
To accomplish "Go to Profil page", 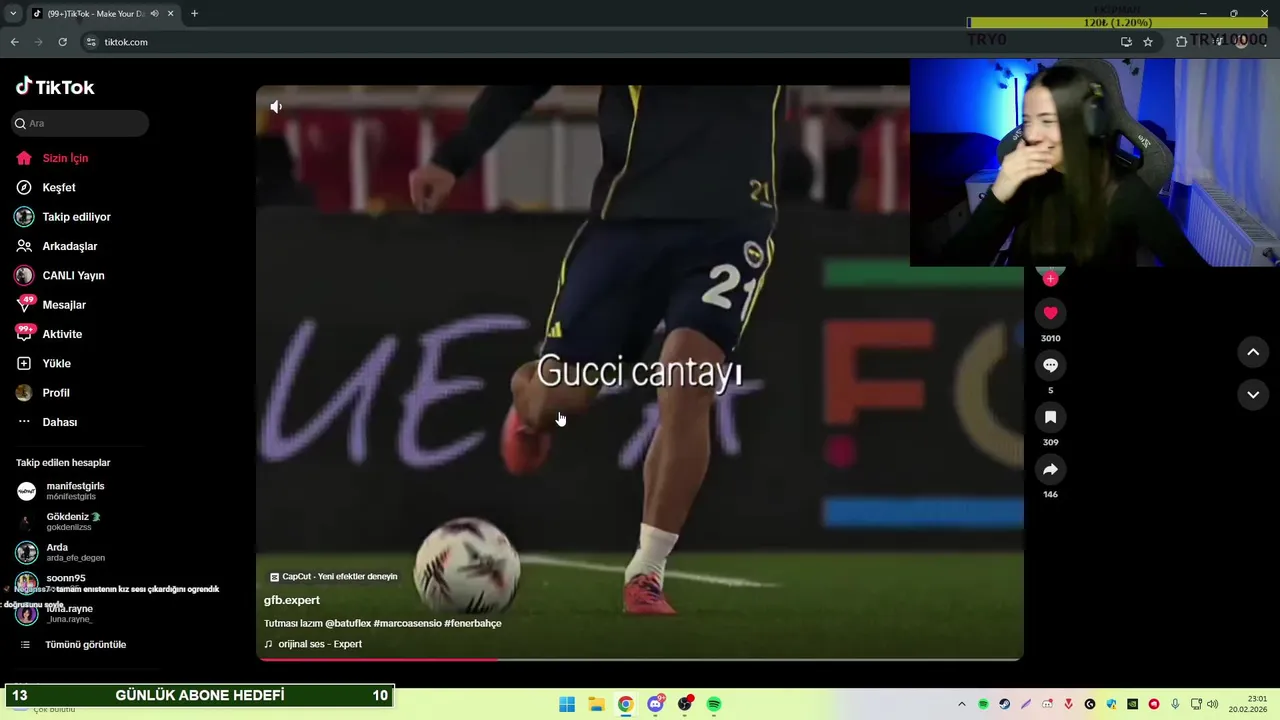I will [43, 393].
